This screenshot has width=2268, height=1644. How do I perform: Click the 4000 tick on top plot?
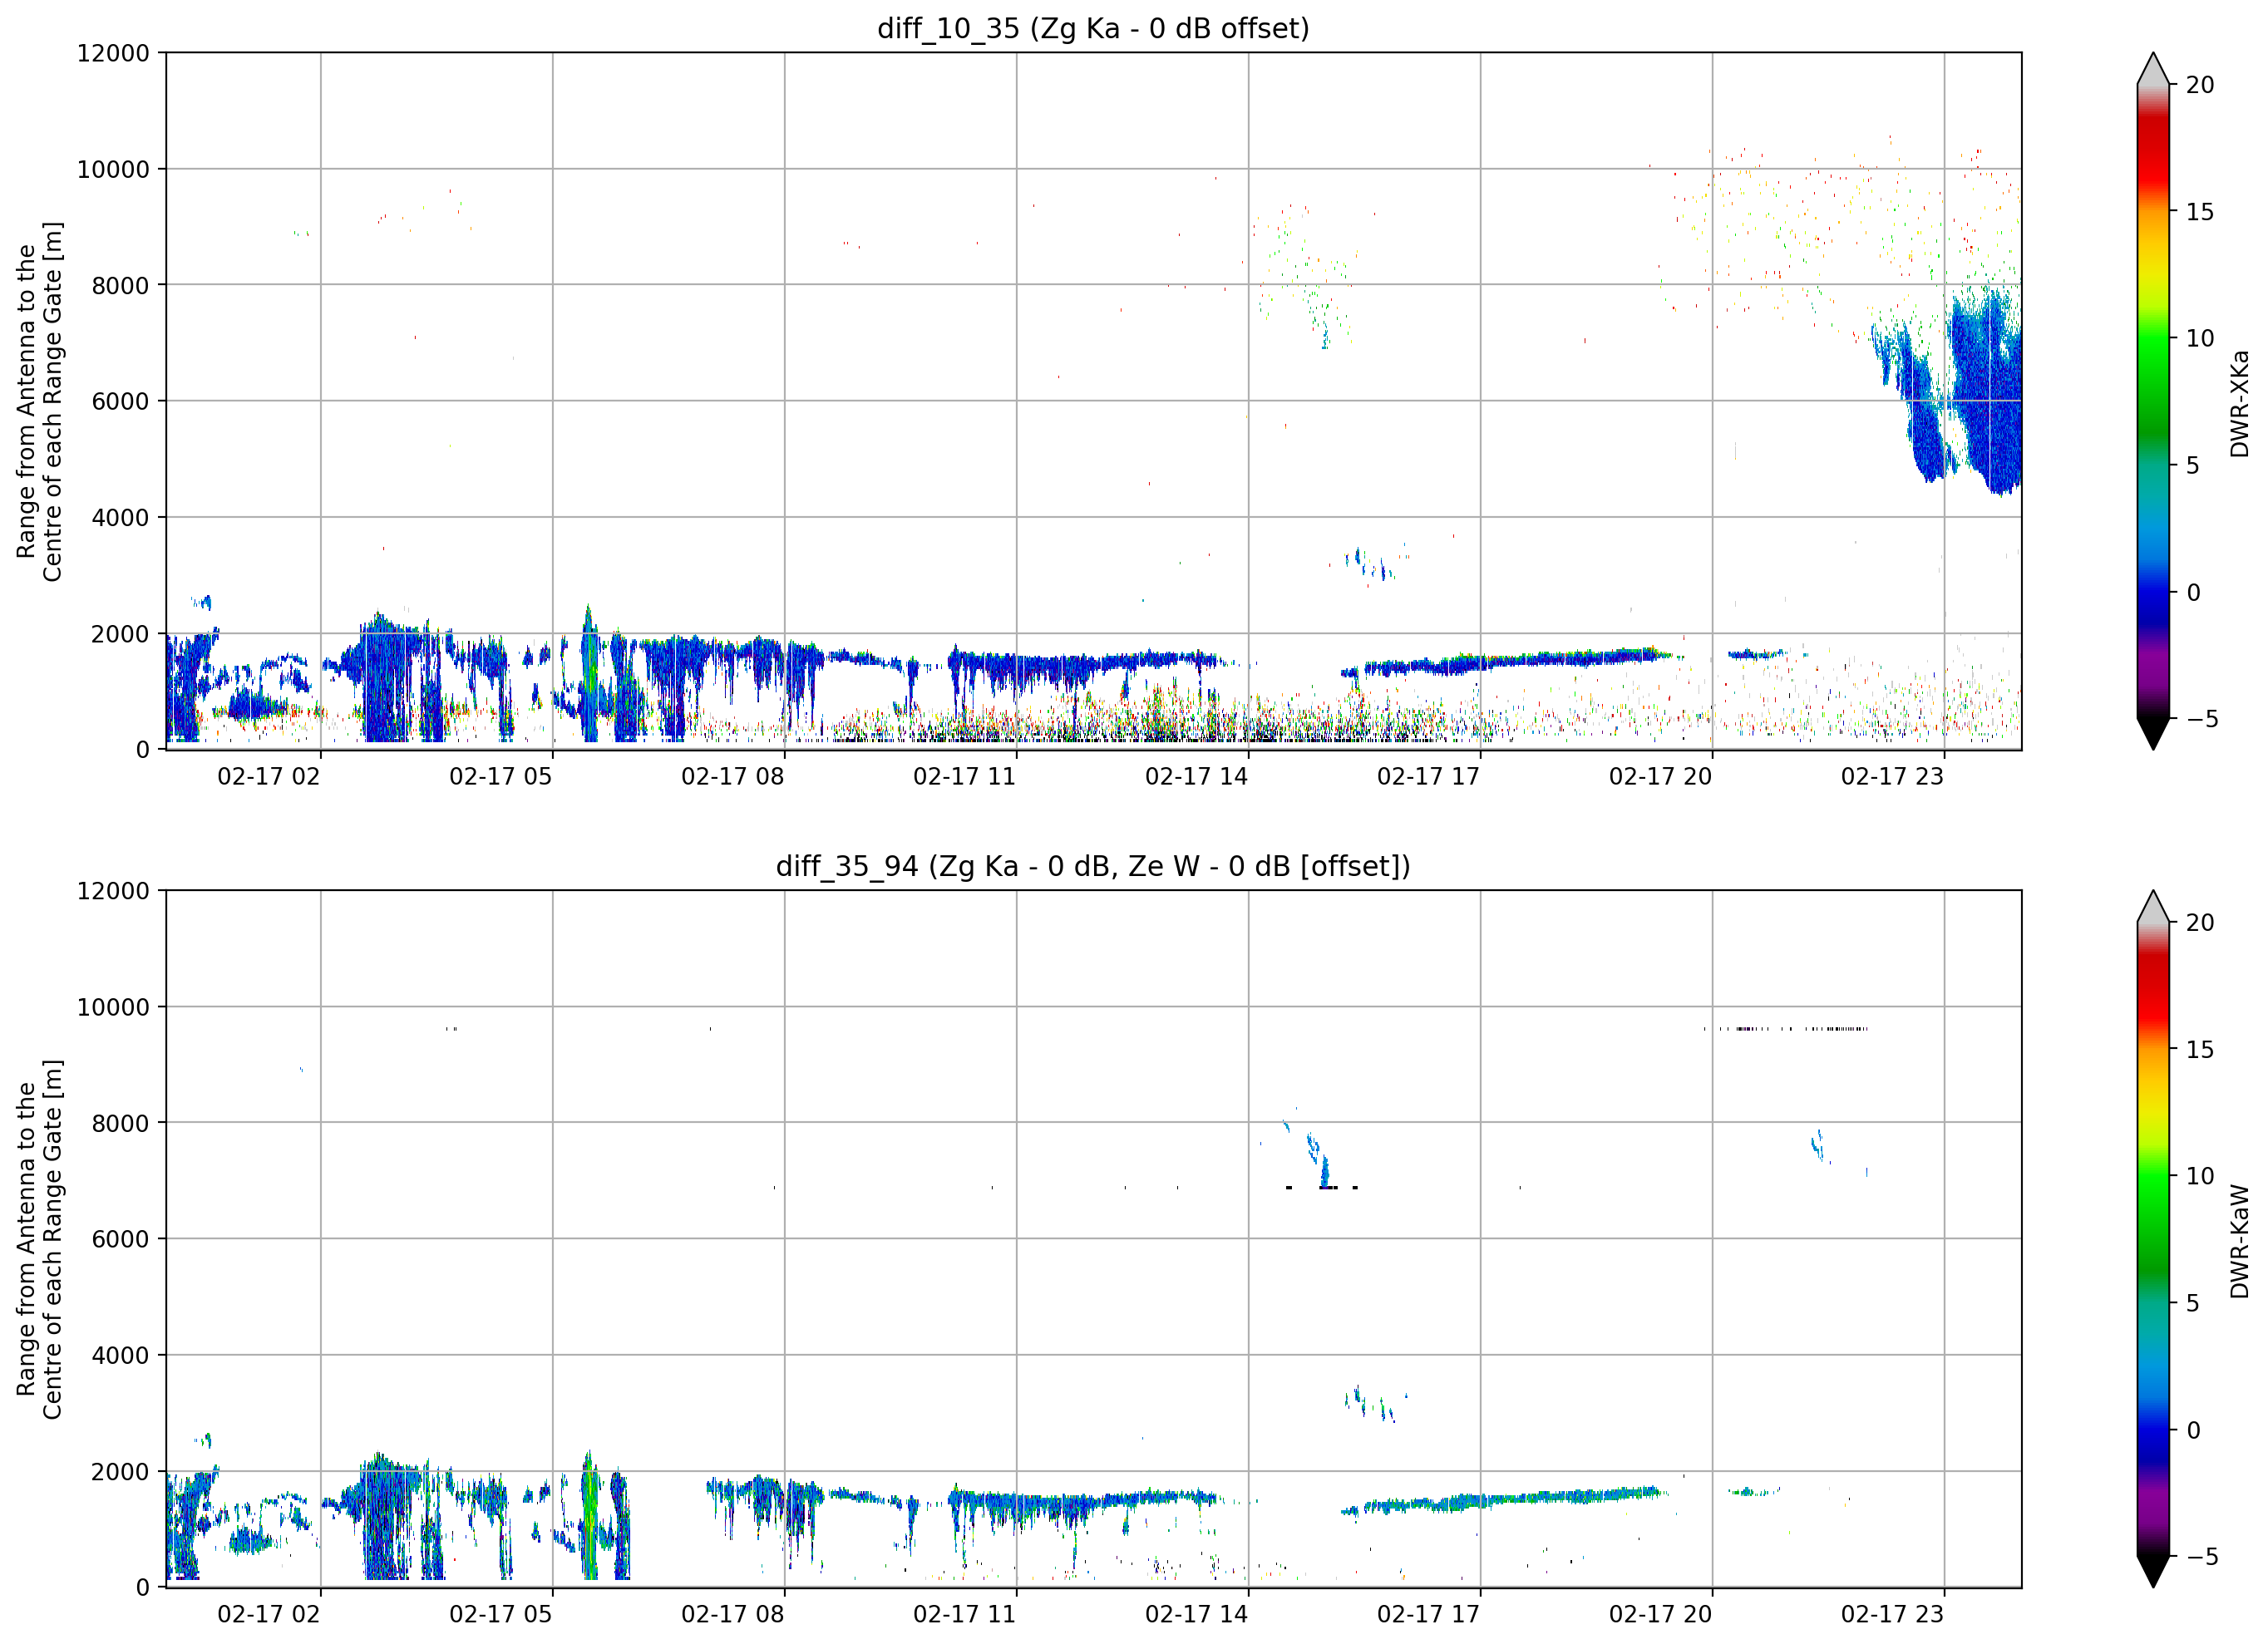[x=120, y=517]
